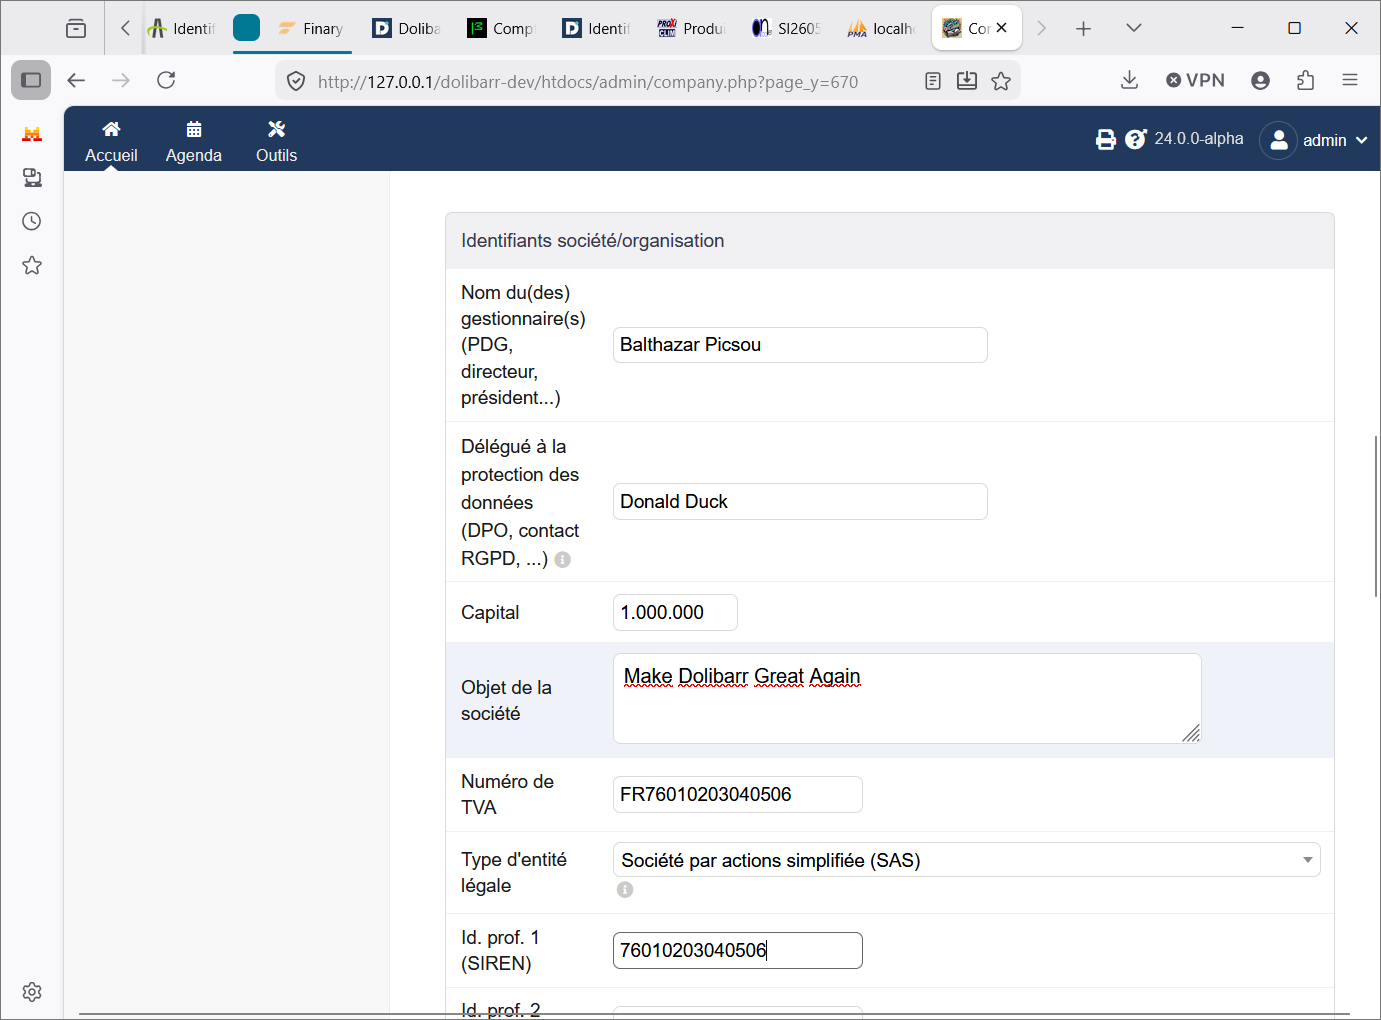This screenshot has width=1381, height=1020.
Task: Click the textarea resize handle
Action: pyautogui.click(x=1191, y=733)
